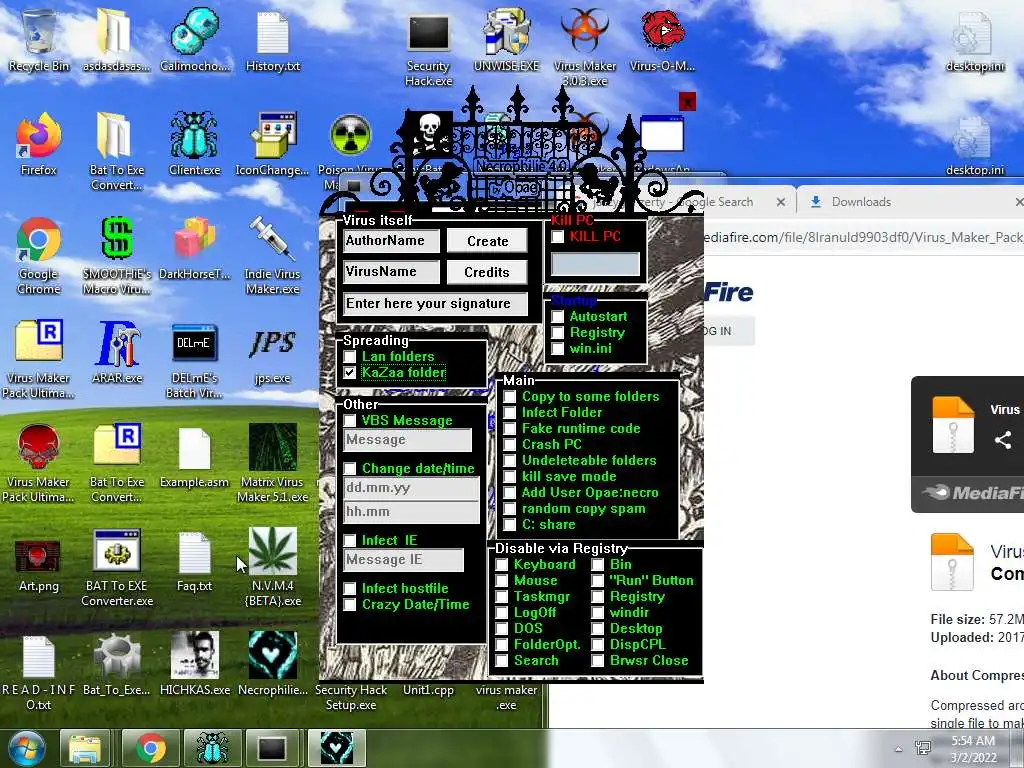The height and width of the screenshot is (768, 1024).
Task: Click the Message IE text field
Action: click(404, 560)
